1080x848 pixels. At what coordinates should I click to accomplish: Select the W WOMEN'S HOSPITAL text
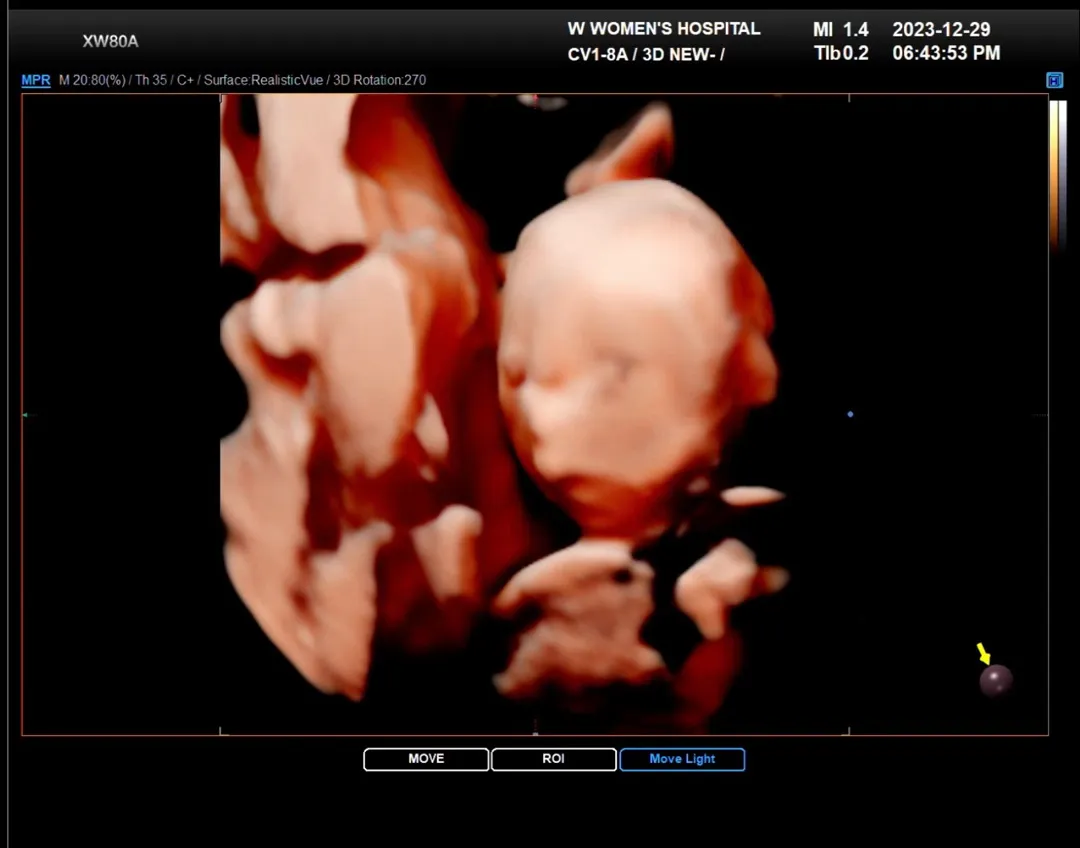[x=663, y=29]
